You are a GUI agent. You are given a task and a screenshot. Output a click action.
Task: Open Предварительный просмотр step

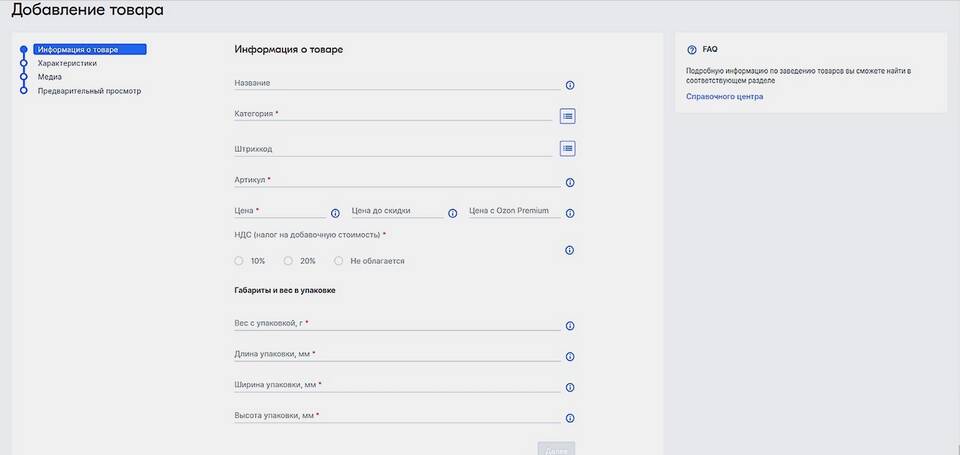click(x=89, y=91)
